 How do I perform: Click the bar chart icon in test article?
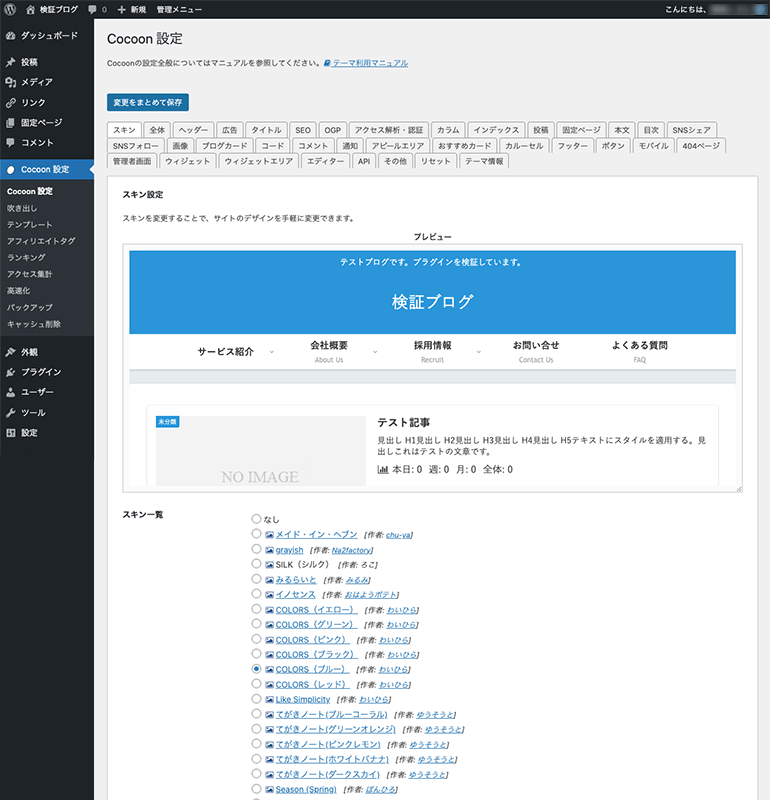(383, 469)
